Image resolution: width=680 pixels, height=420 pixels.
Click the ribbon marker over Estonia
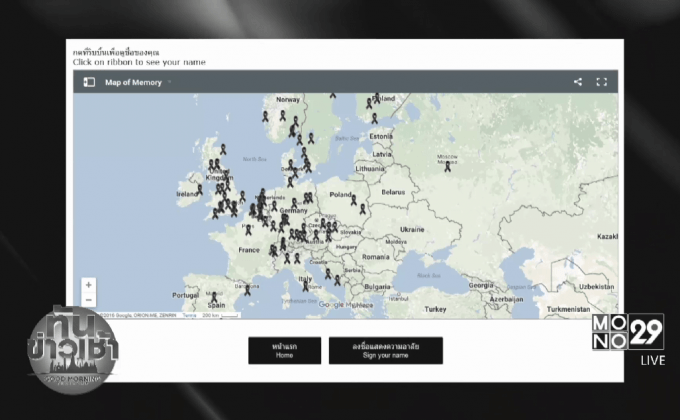(x=375, y=118)
